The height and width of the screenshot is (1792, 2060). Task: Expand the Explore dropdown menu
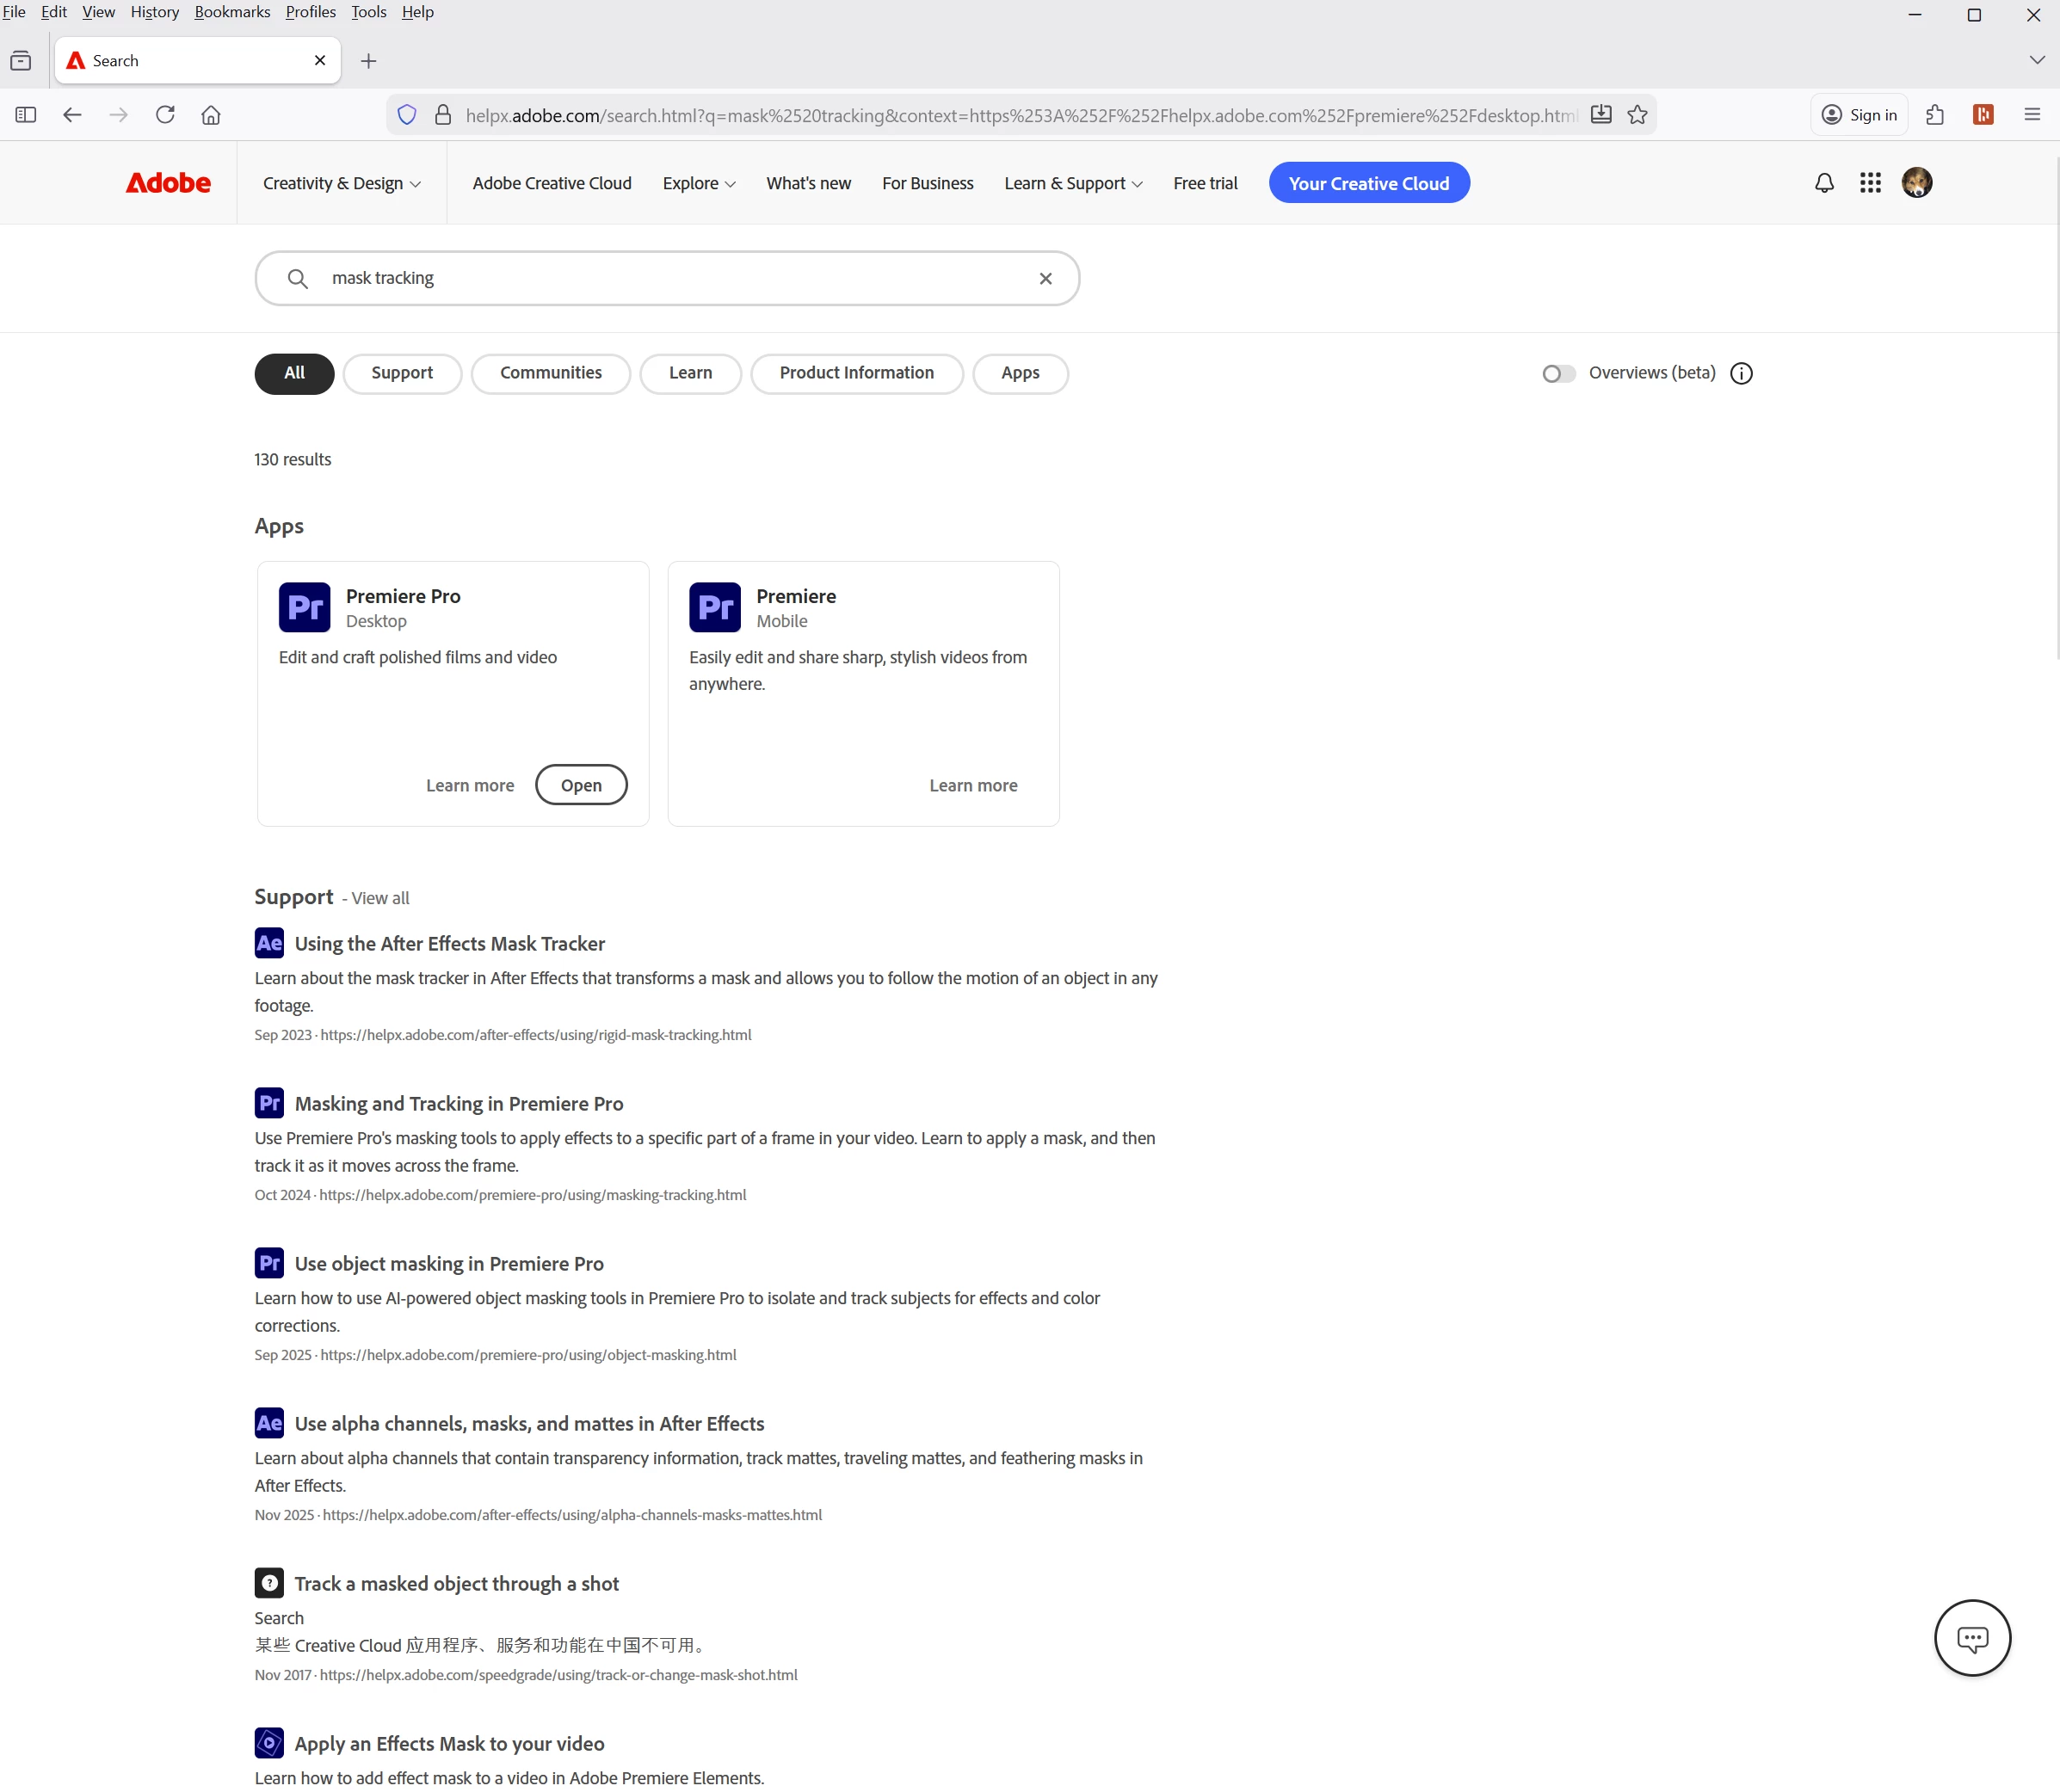pos(699,184)
